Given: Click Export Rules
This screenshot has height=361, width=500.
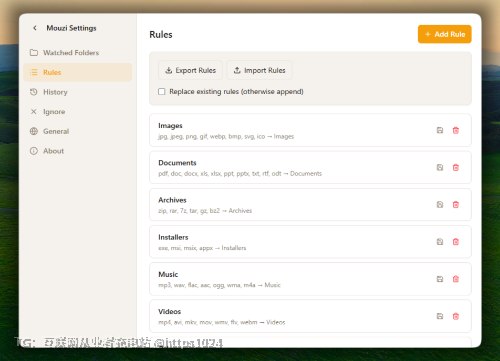Looking at the screenshot, I should [190, 70].
